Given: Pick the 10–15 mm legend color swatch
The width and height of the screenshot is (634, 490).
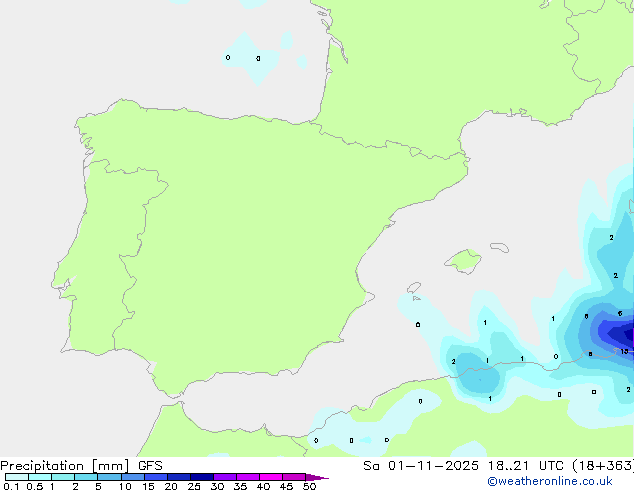Looking at the screenshot, I should coord(133,477).
